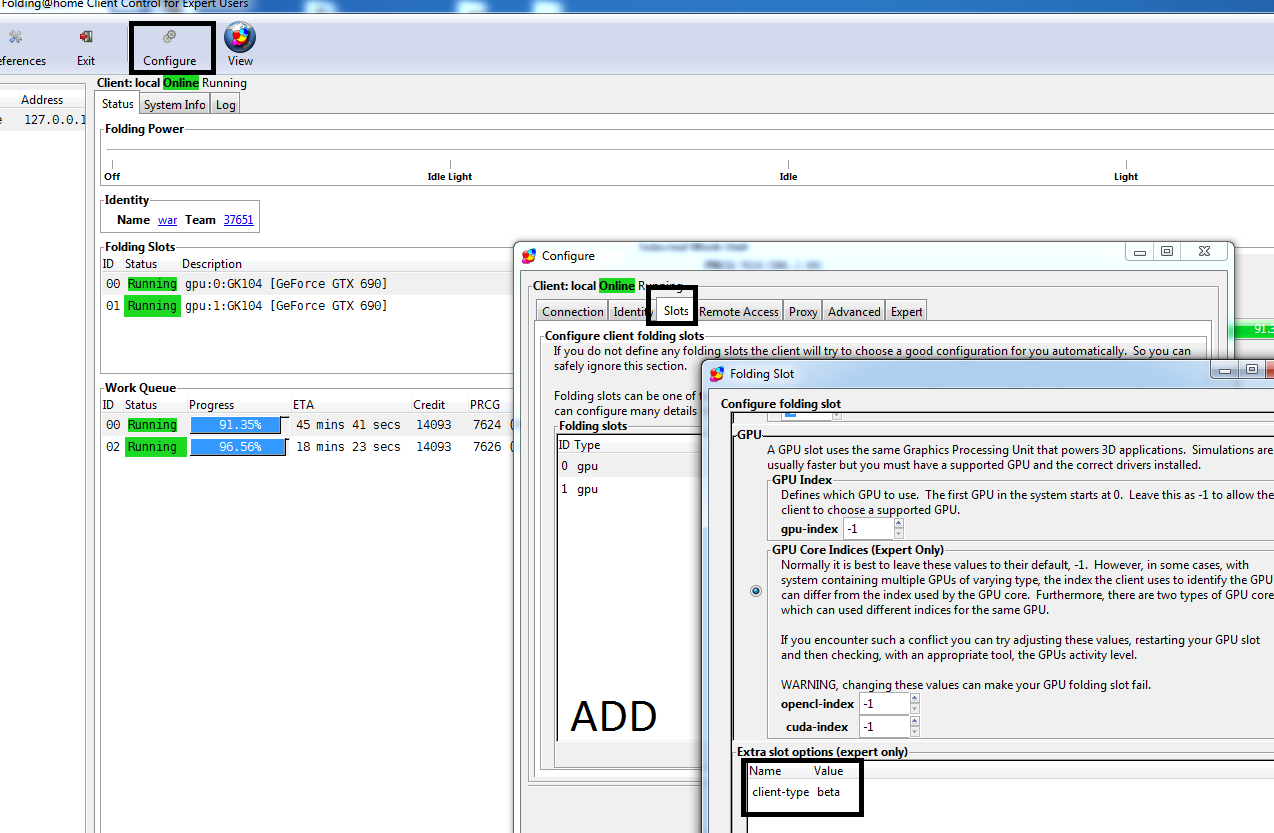Open the team link 37651
This screenshot has width=1274, height=833.
[x=238, y=220]
